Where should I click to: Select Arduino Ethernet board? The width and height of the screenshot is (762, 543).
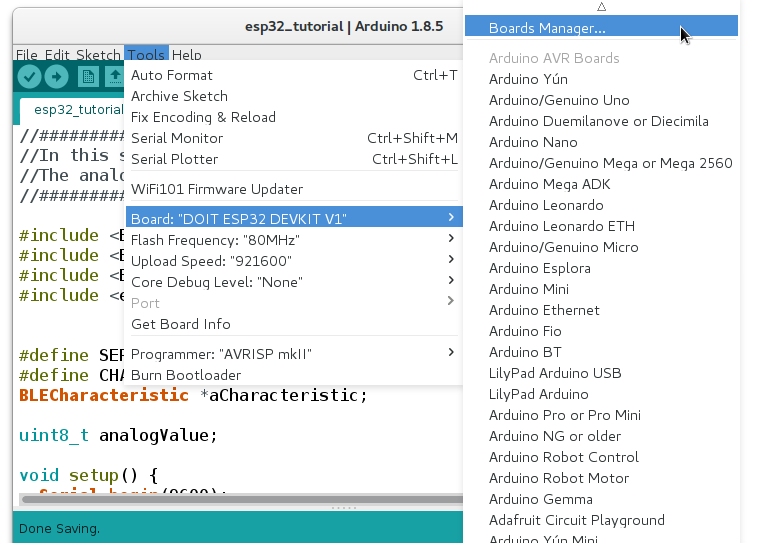(x=601, y=310)
